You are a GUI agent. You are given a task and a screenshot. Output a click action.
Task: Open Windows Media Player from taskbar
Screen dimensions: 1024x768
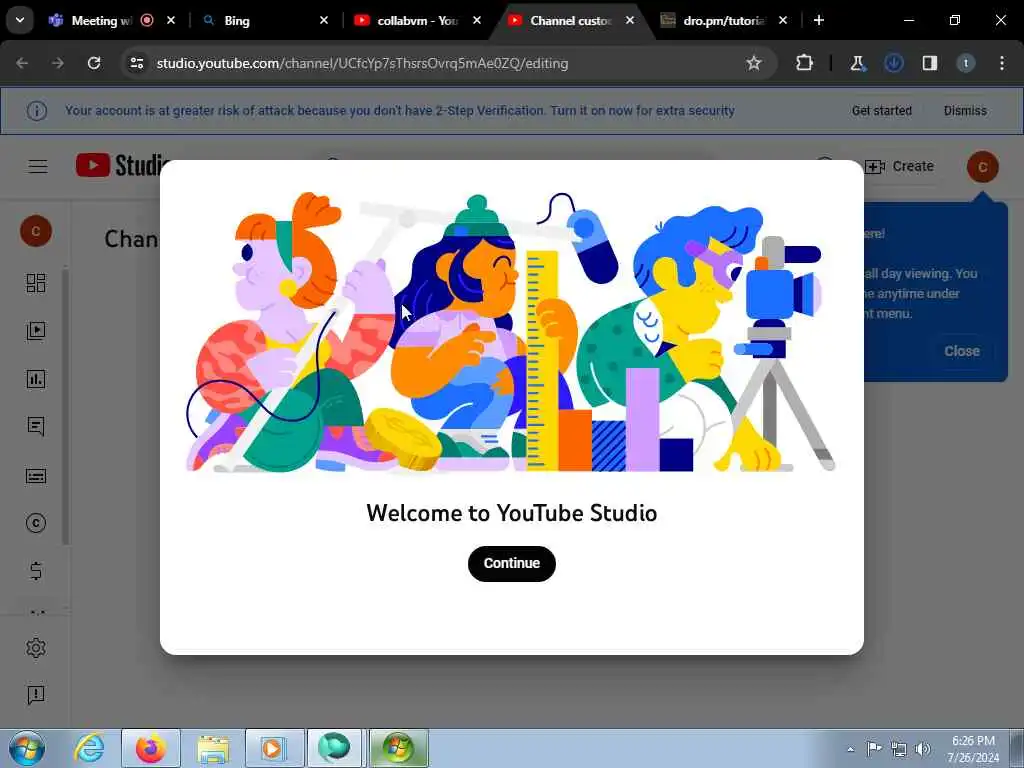274,748
